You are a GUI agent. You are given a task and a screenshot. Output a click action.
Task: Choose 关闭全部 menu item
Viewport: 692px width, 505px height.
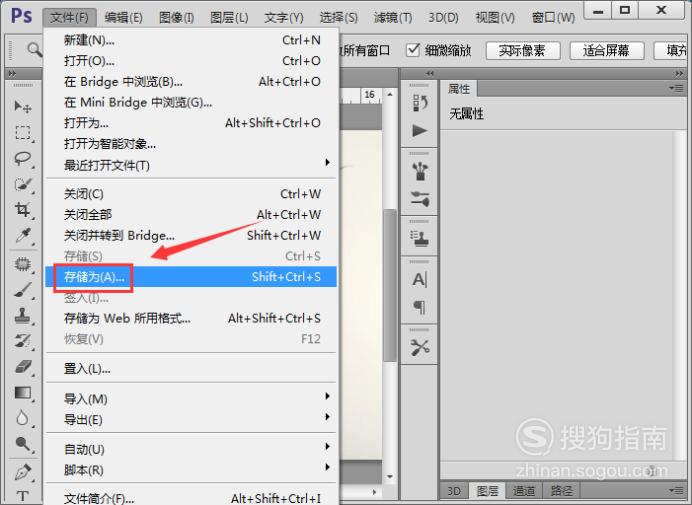click(x=191, y=215)
